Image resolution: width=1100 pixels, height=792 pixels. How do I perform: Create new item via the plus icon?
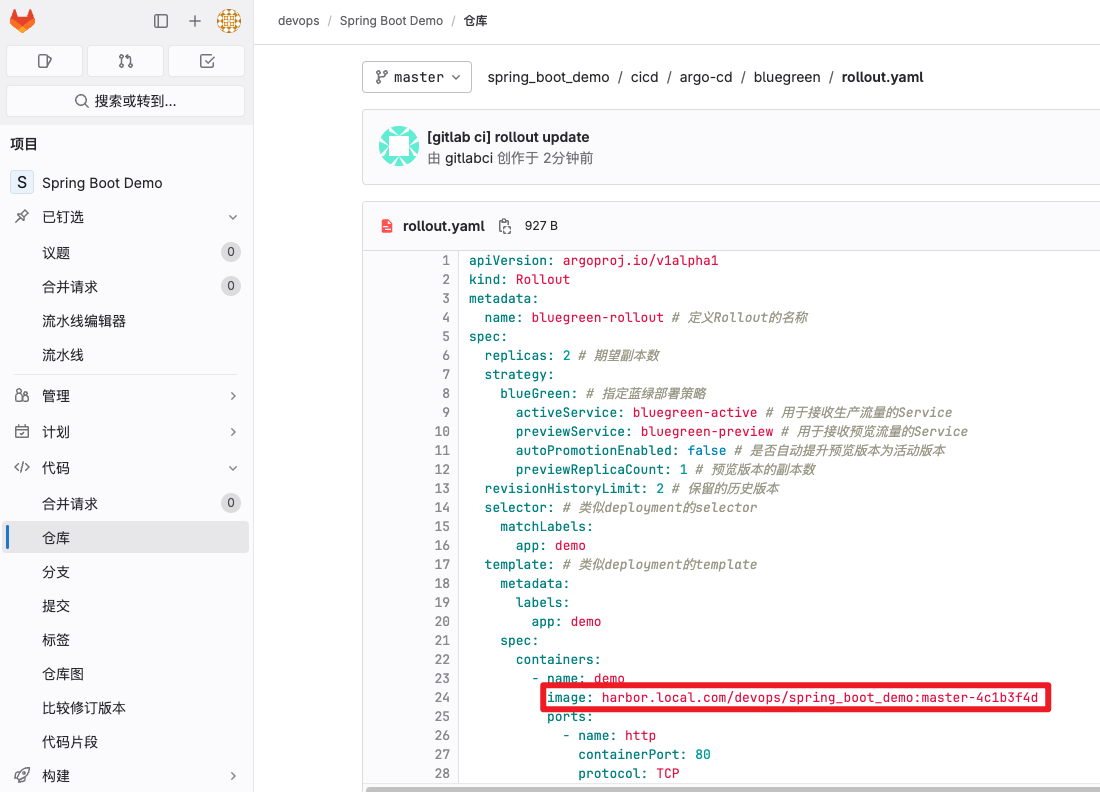pyautogui.click(x=195, y=20)
